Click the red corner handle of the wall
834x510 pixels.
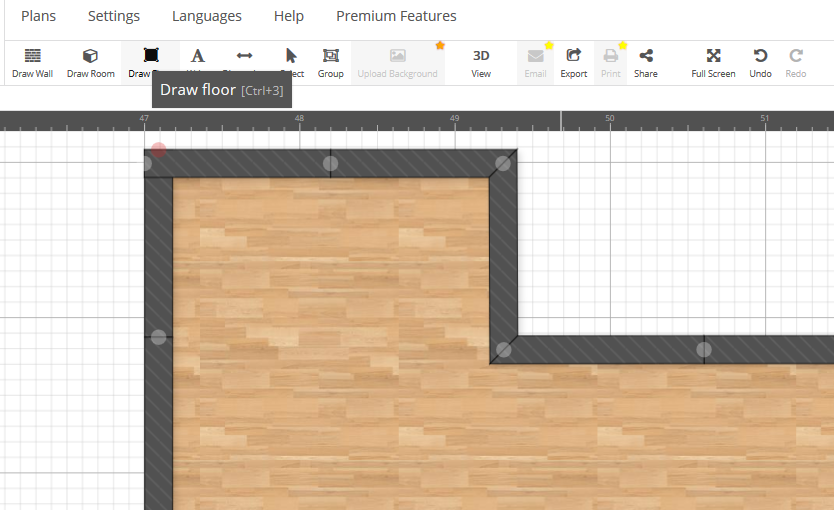coord(159,150)
